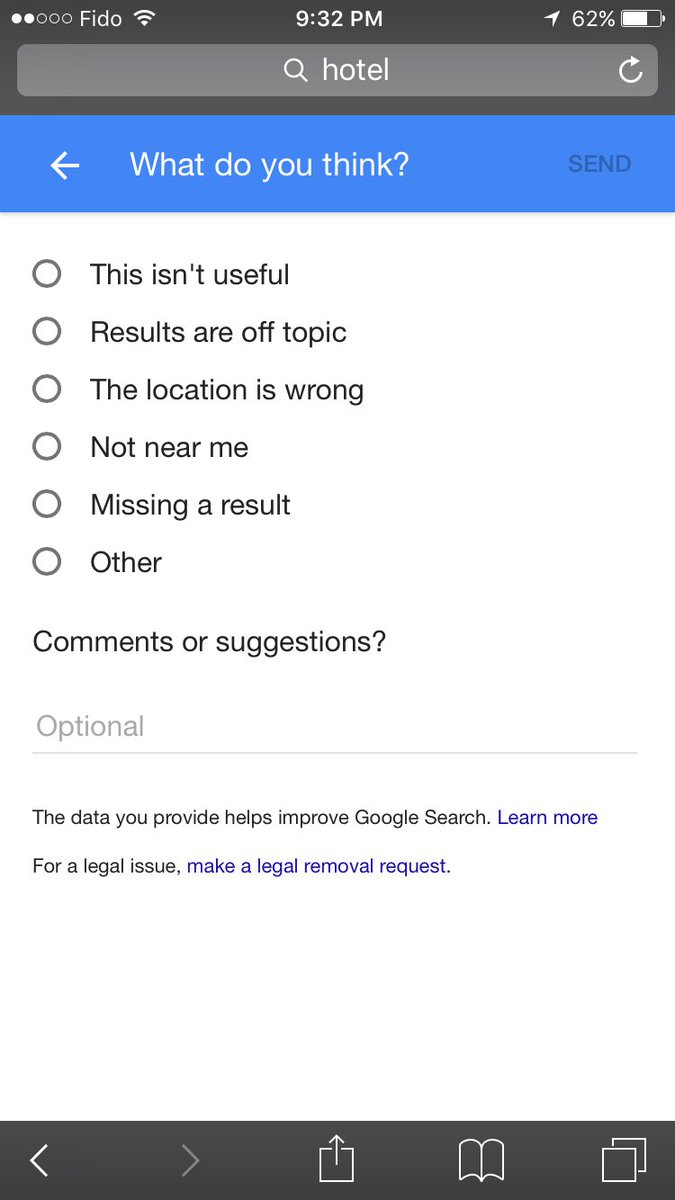675x1200 pixels.
Task: Tap the Safari forward chevron
Action: tap(190, 1161)
